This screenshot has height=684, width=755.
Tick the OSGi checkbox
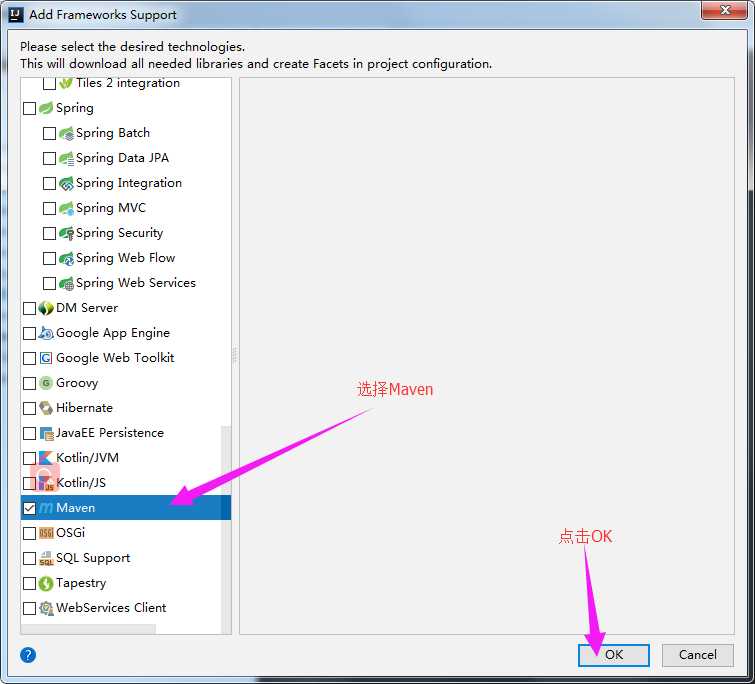(29, 533)
